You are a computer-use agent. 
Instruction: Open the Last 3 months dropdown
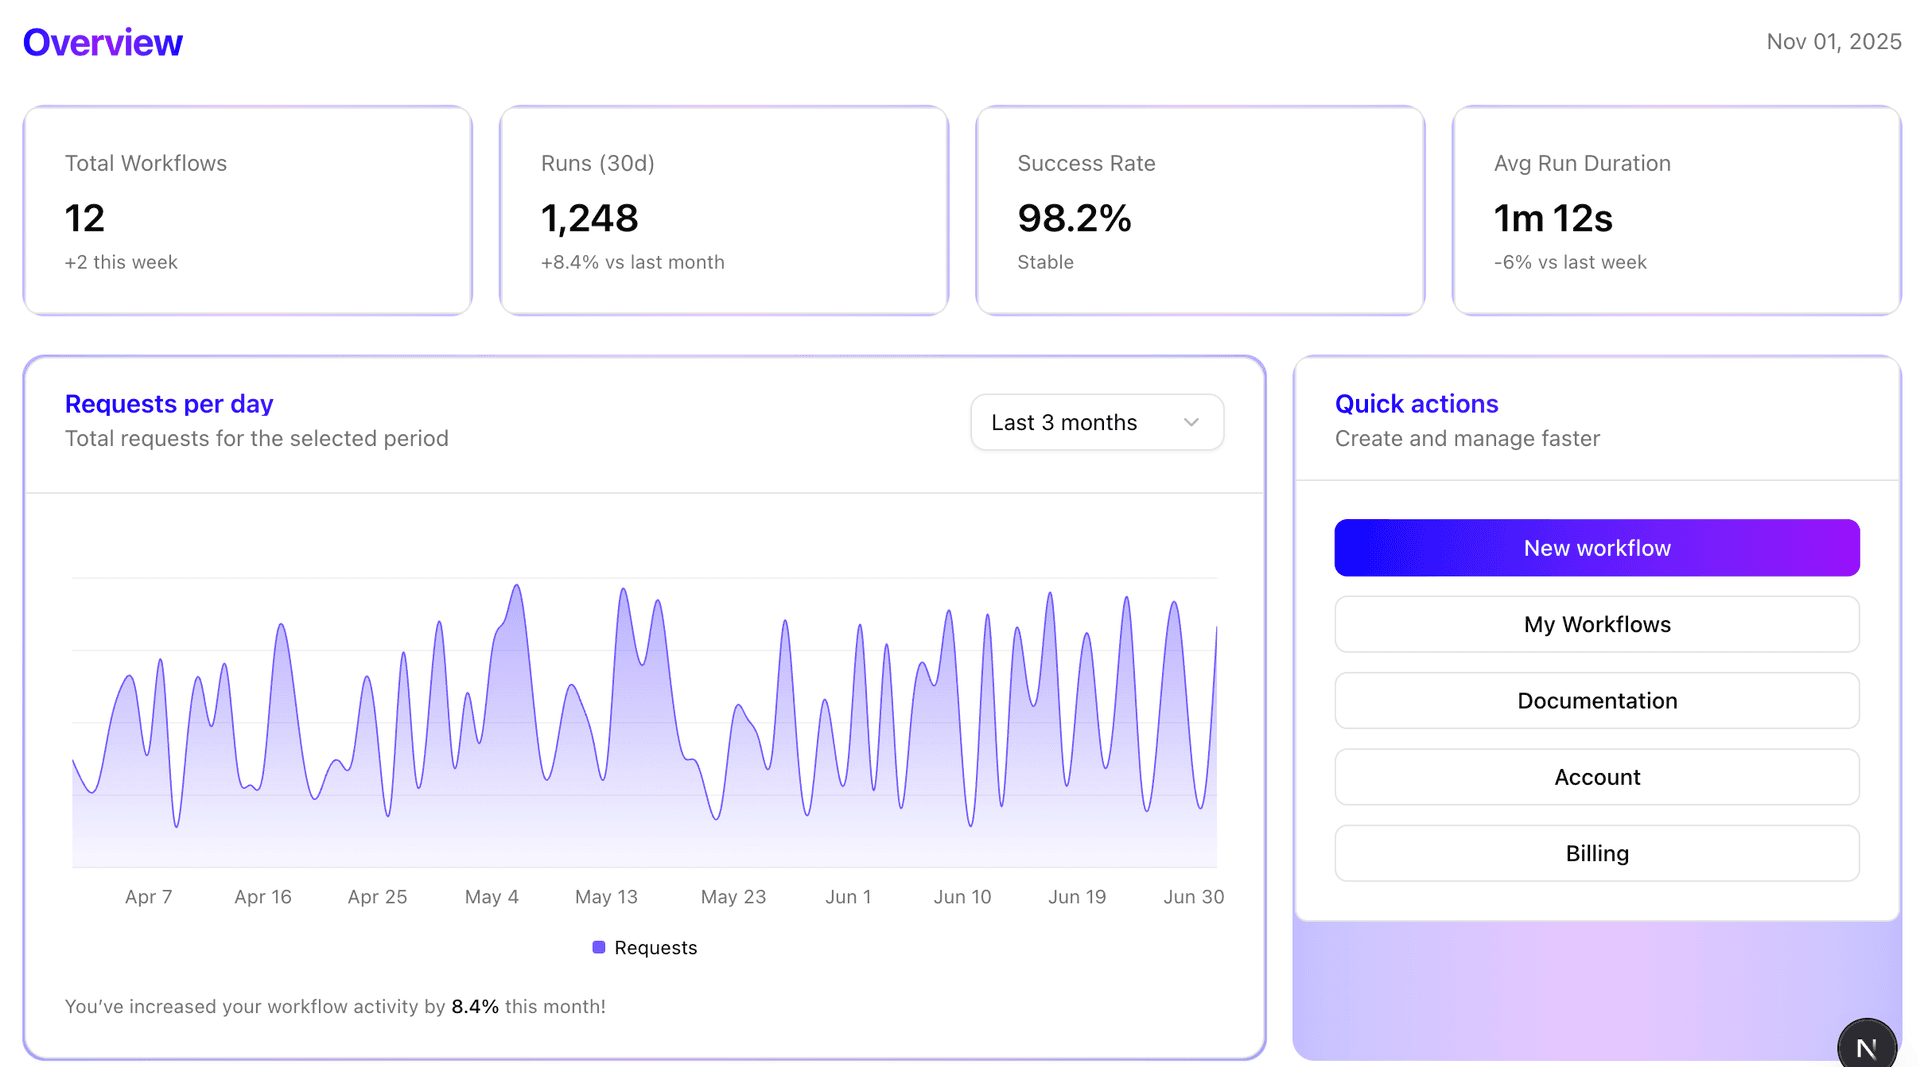point(1096,422)
